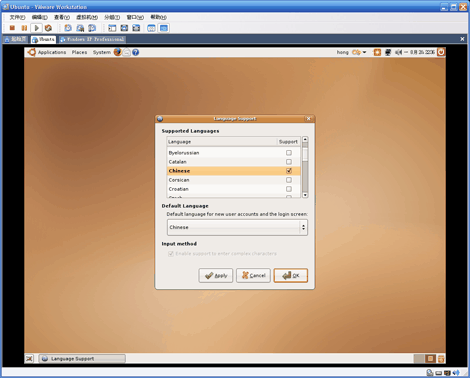The height and width of the screenshot is (378, 470).
Task: Click the red power button in Ubuntu panel
Action: [x=441, y=52]
